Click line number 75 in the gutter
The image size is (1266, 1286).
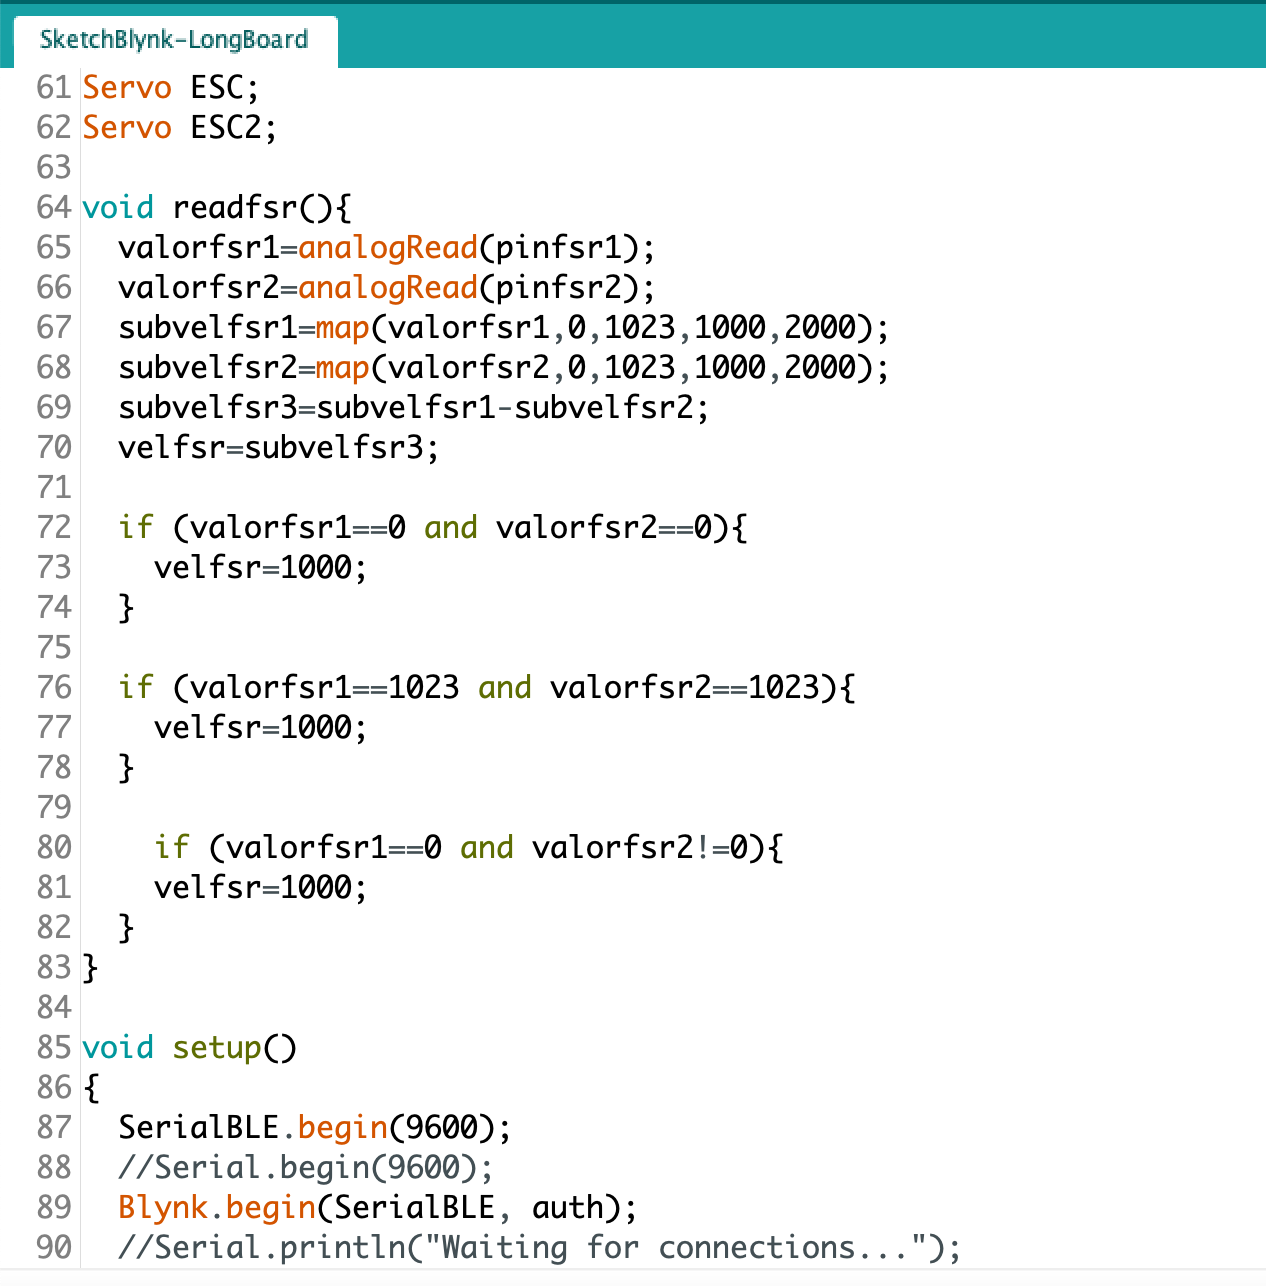[x=54, y=648]
